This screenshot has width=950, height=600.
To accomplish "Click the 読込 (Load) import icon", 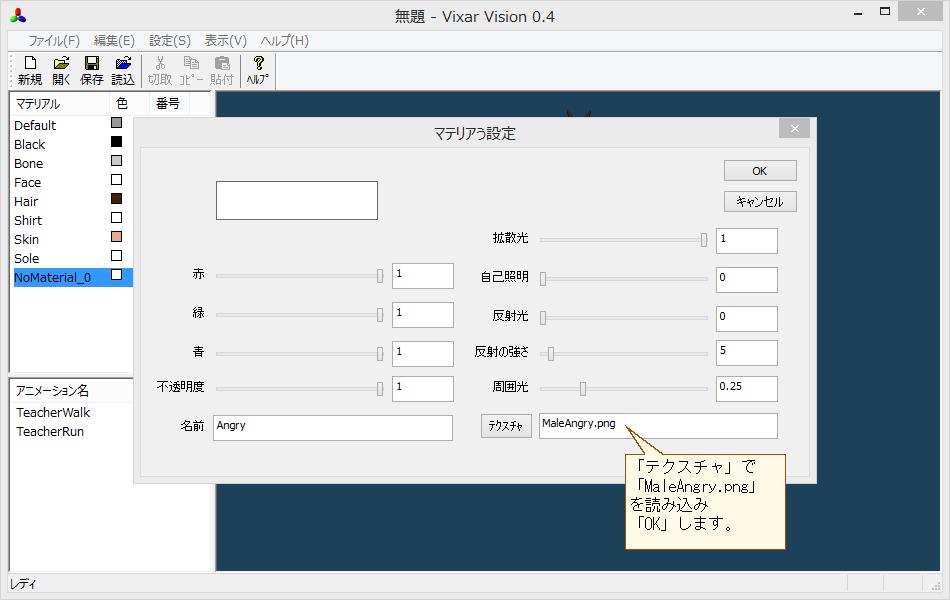I will click(123, 64).
